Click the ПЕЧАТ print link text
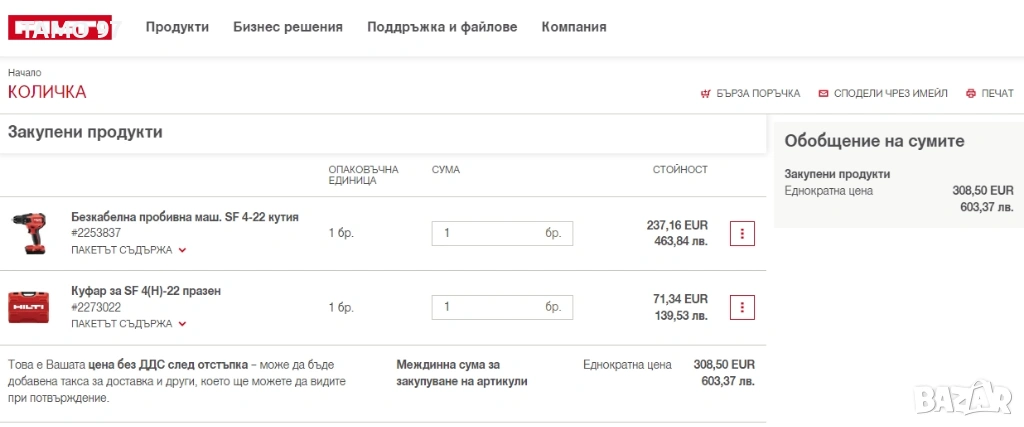The height and width of the screenshot is (427, 1024). pyautogui.click(x=997, y=93)
